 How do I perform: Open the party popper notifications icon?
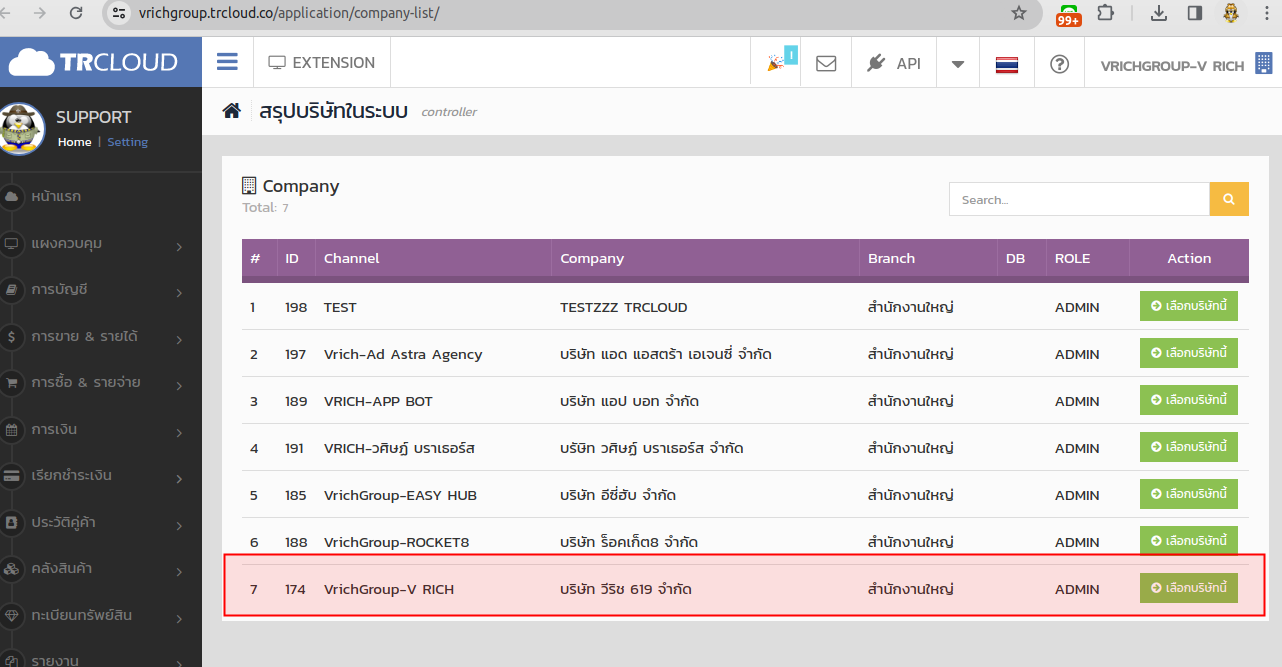click(x=776, y=63)
